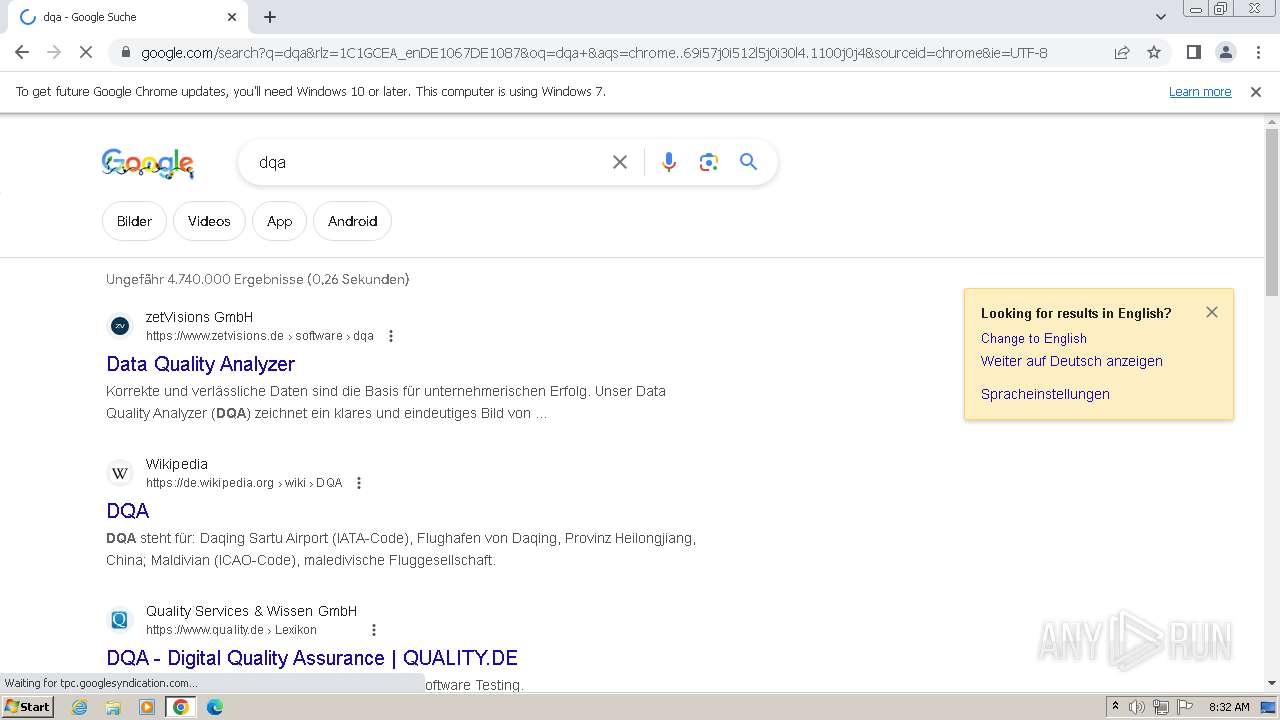1280x720 pixels.
Task: Open Data Quality Analyzer result
Action: tap(200, 364)
